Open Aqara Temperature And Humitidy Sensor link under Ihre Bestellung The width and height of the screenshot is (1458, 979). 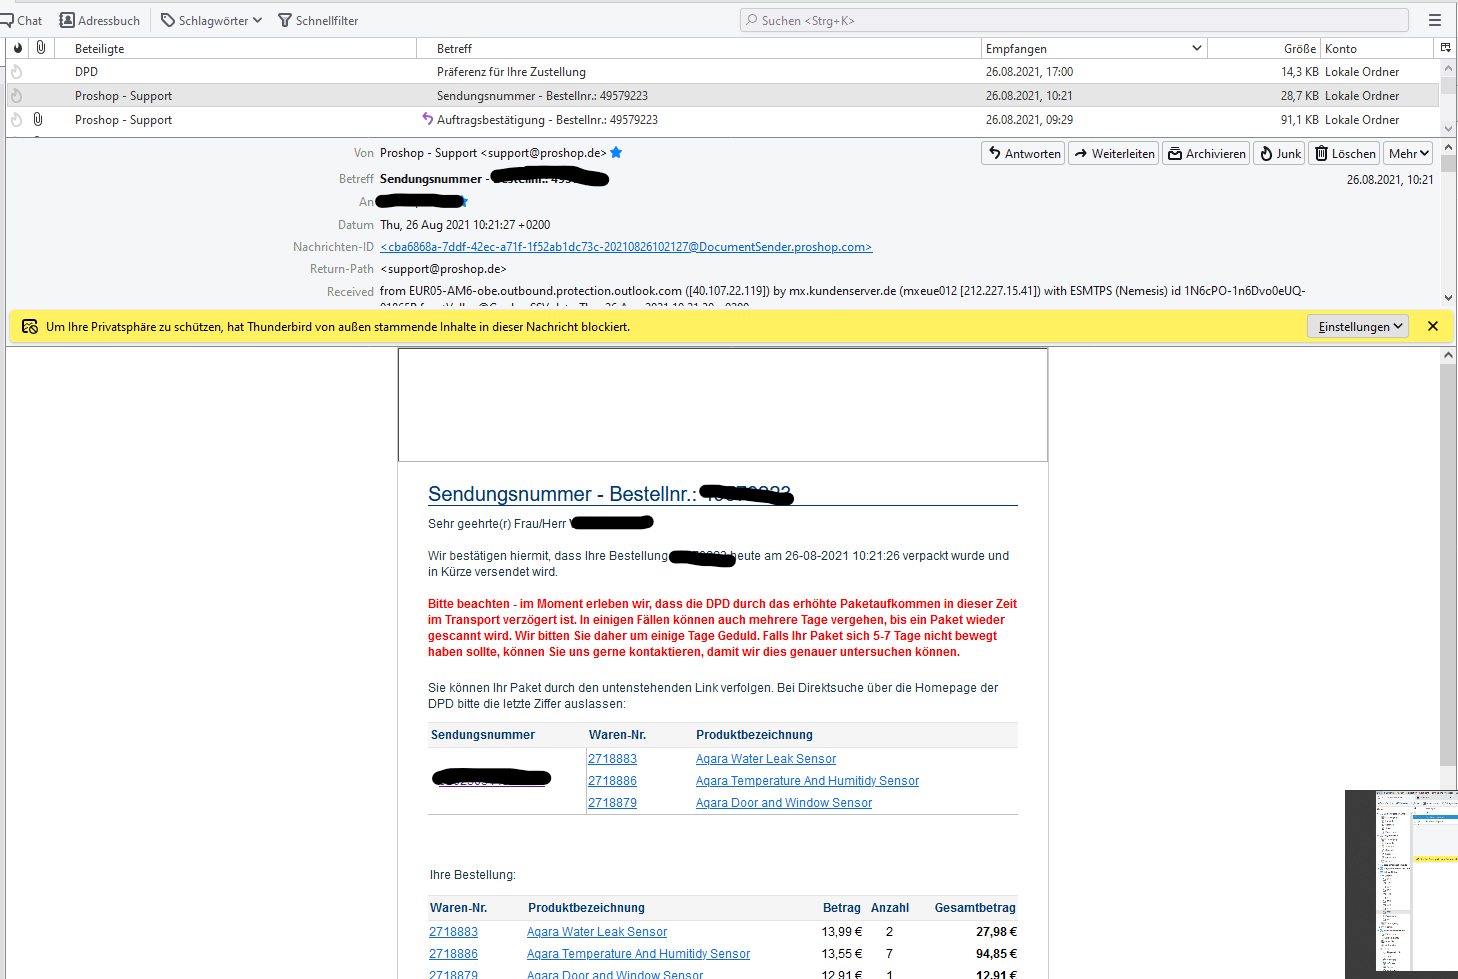638,954
